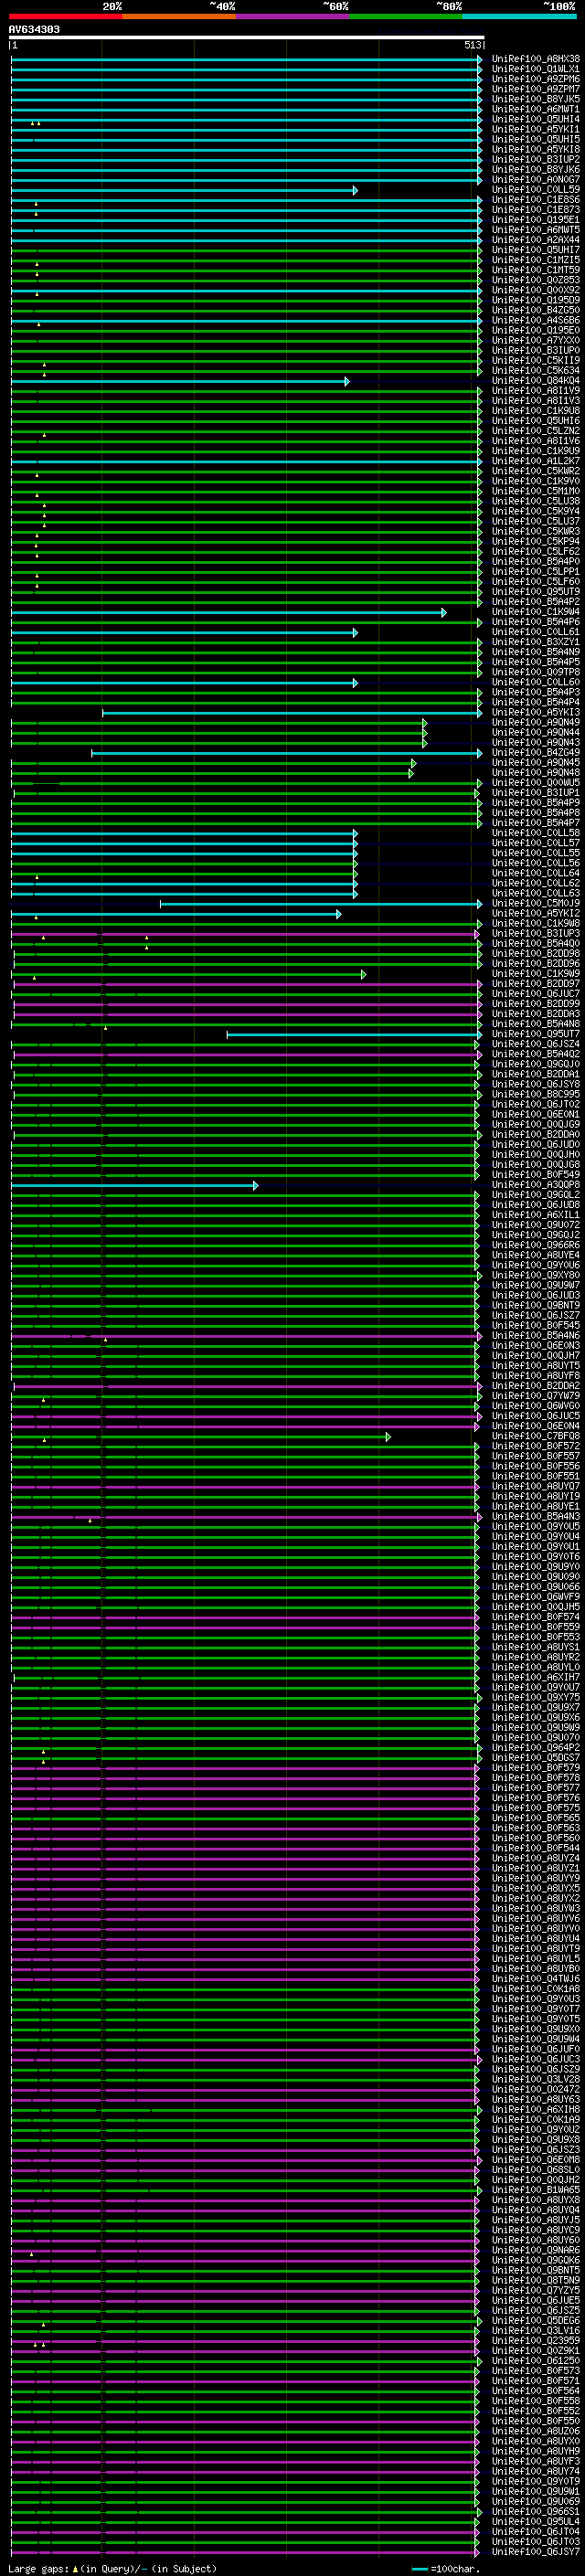
Task: Open hit UniRef100_C0LL61
Action: [535, 632]
